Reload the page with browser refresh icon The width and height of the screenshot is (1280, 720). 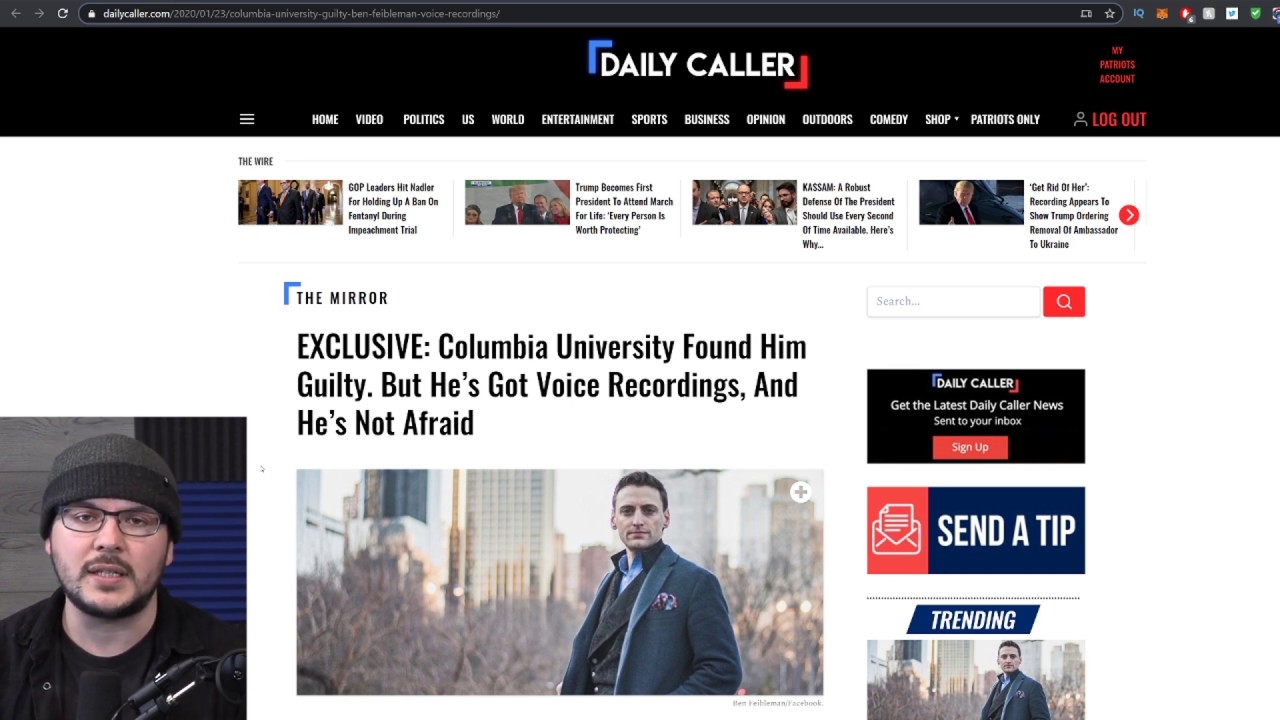pyautogui.click(x=62, y=13)
